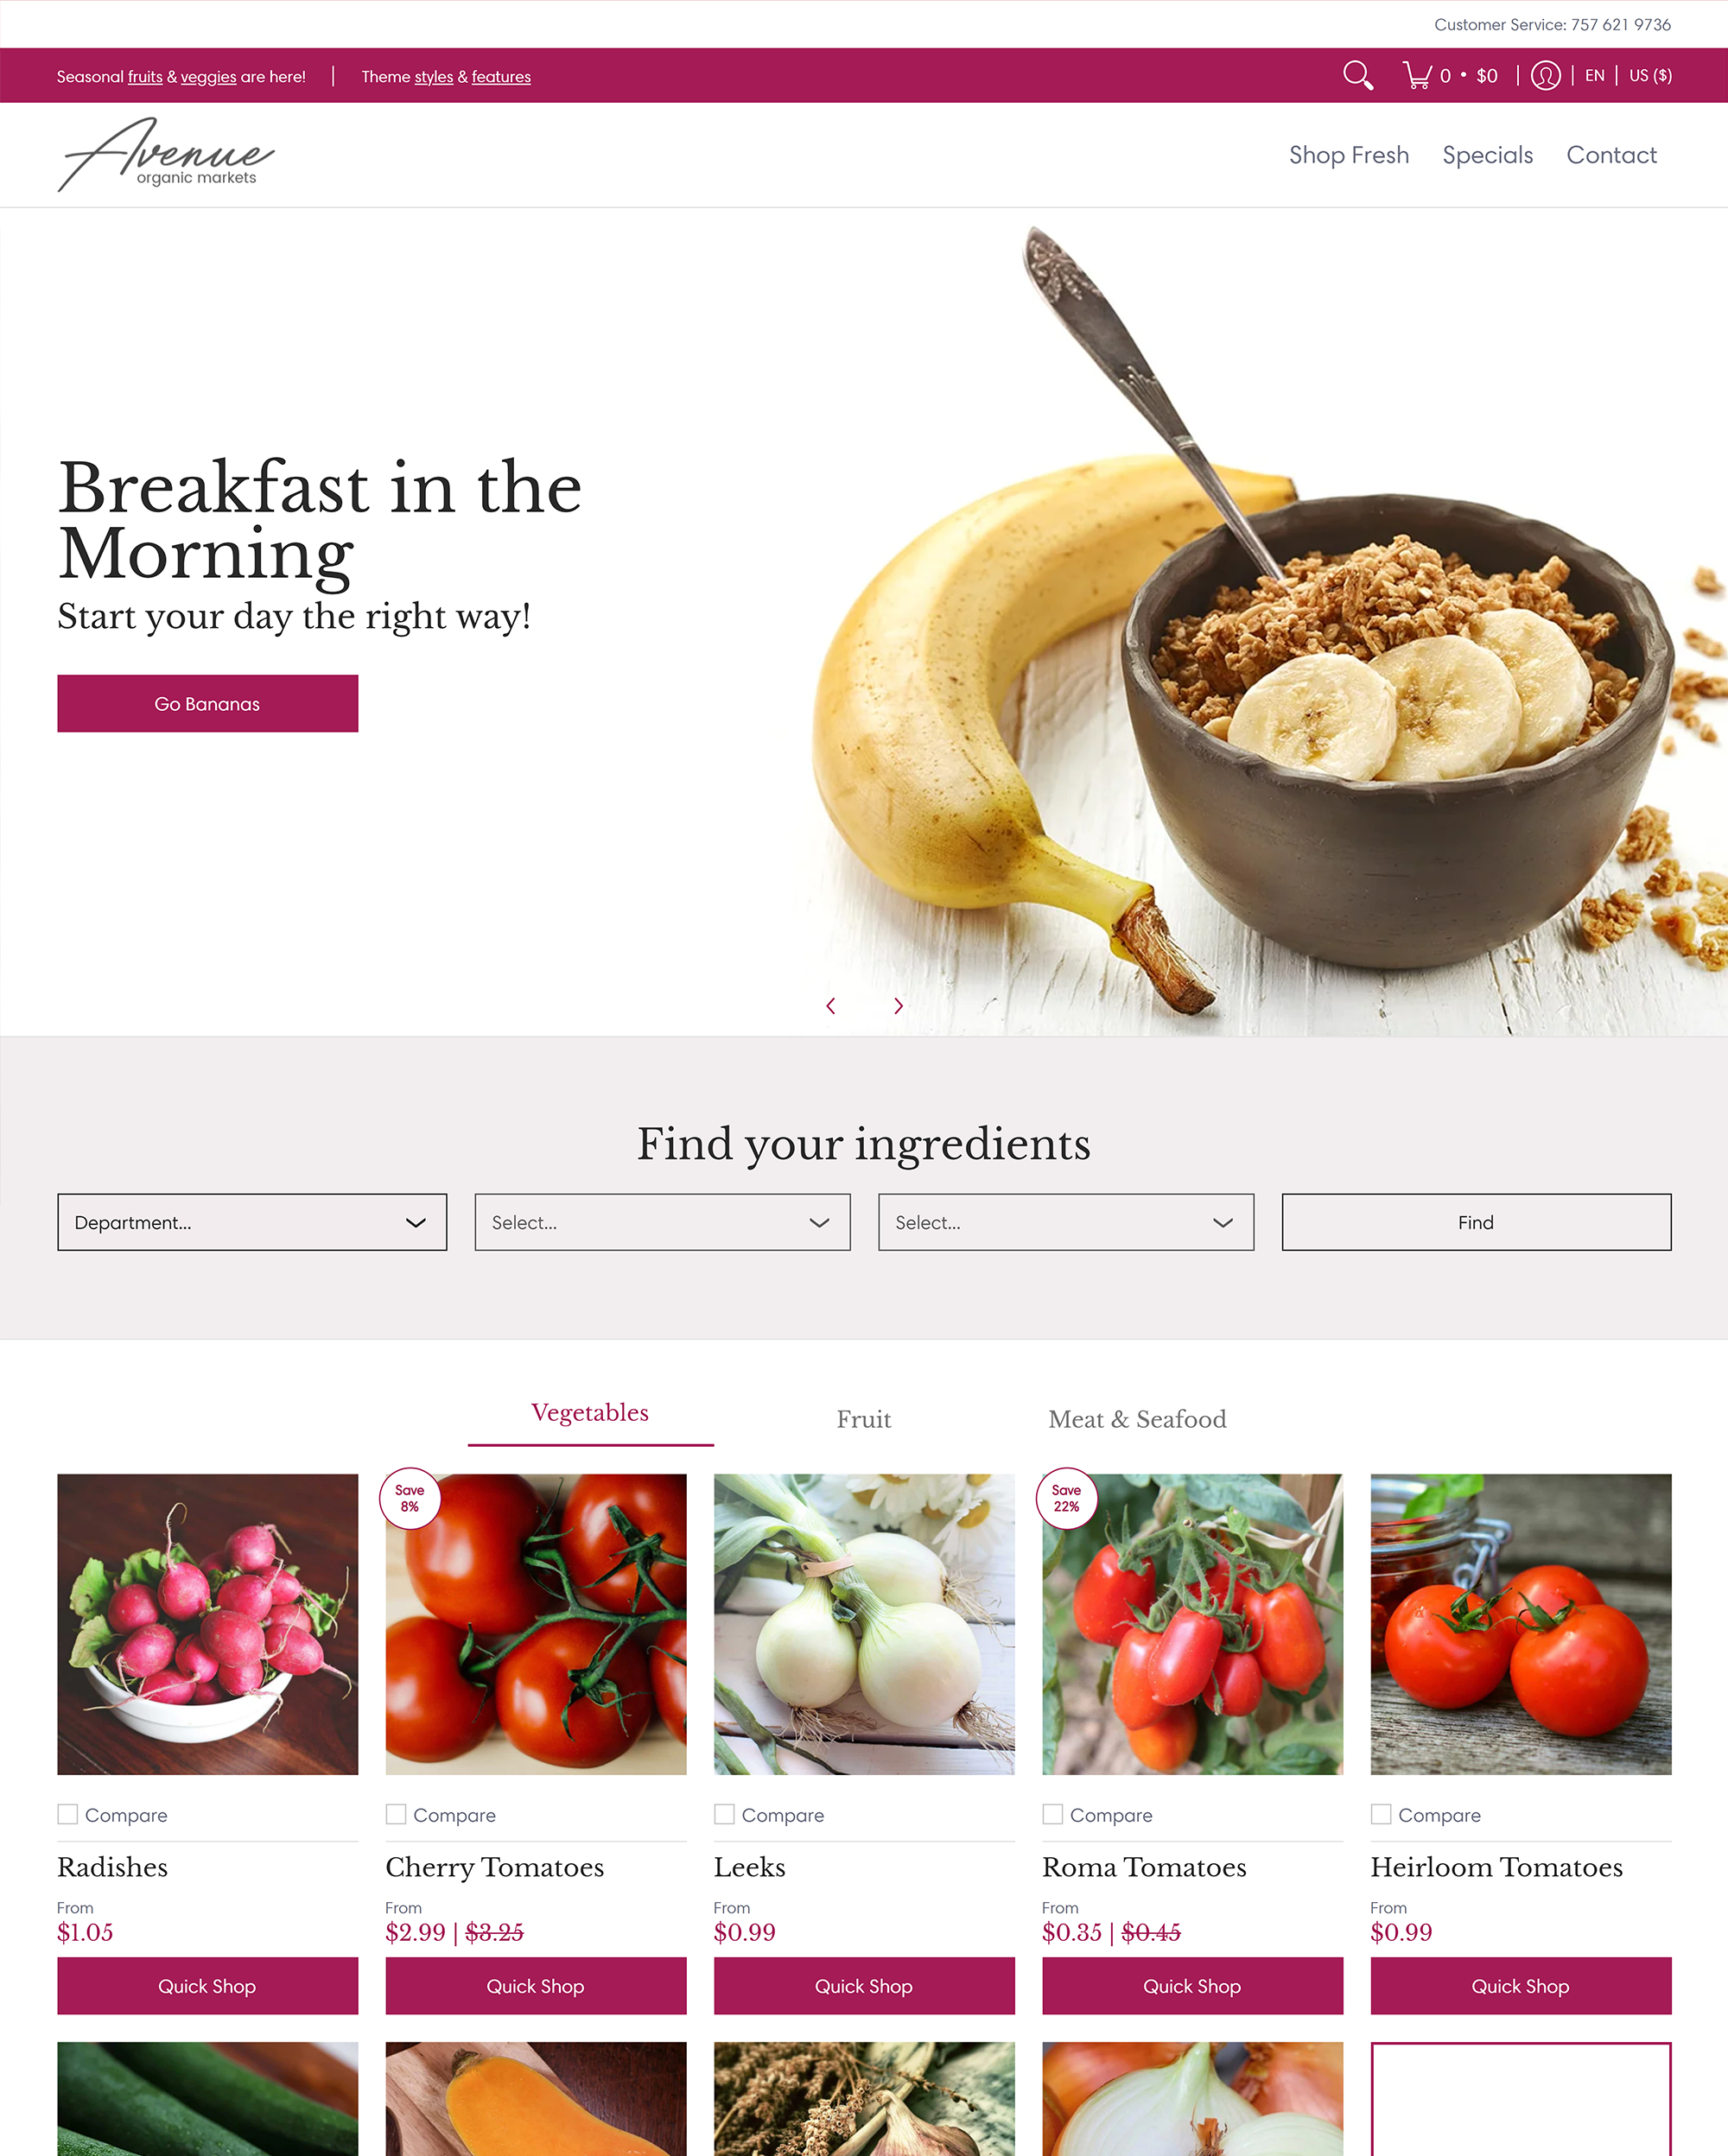Click the search icon to open search

pos(1357,74)
